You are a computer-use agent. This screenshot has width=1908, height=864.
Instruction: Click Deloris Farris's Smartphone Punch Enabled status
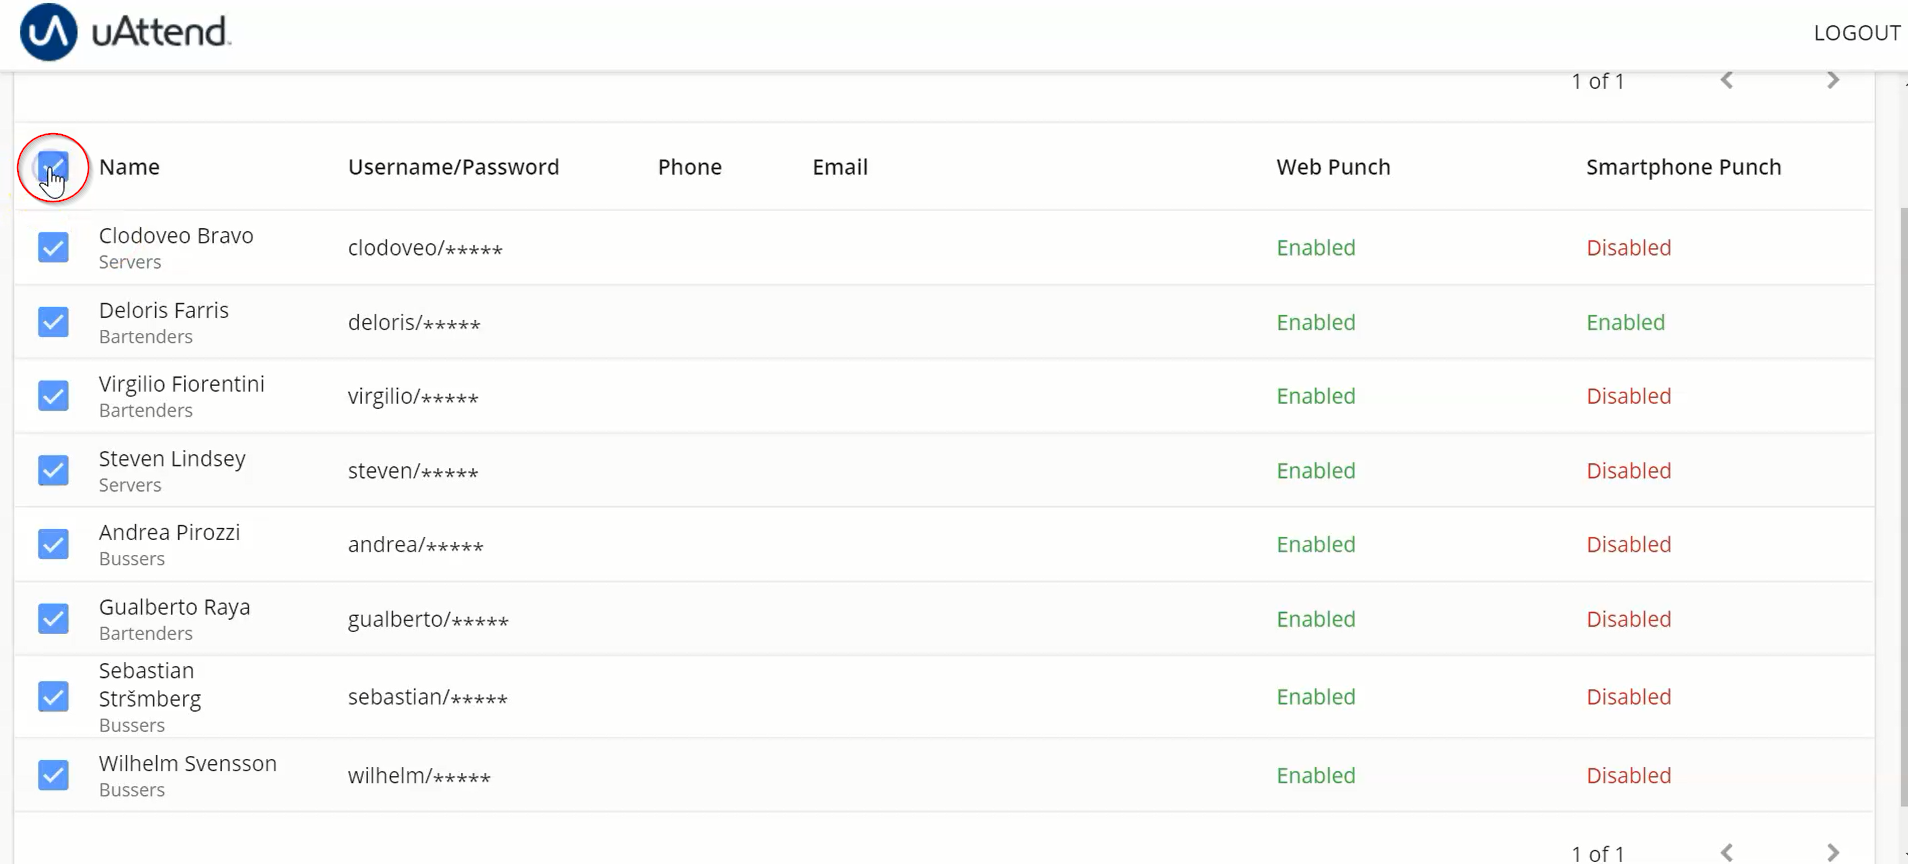click(x=1625, y=322)
